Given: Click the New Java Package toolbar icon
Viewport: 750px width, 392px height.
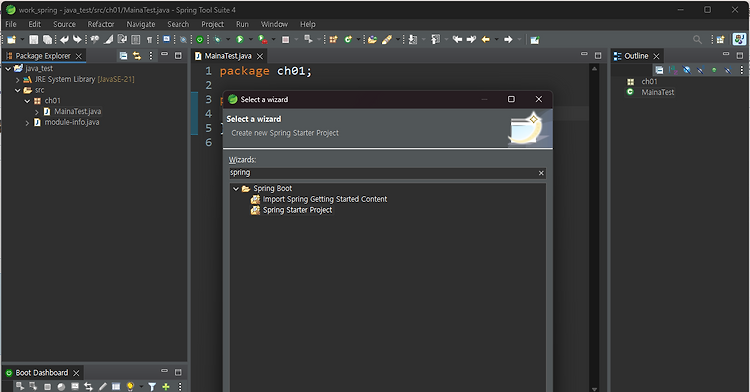Looking at the screenshot, I should pos(333,40).
